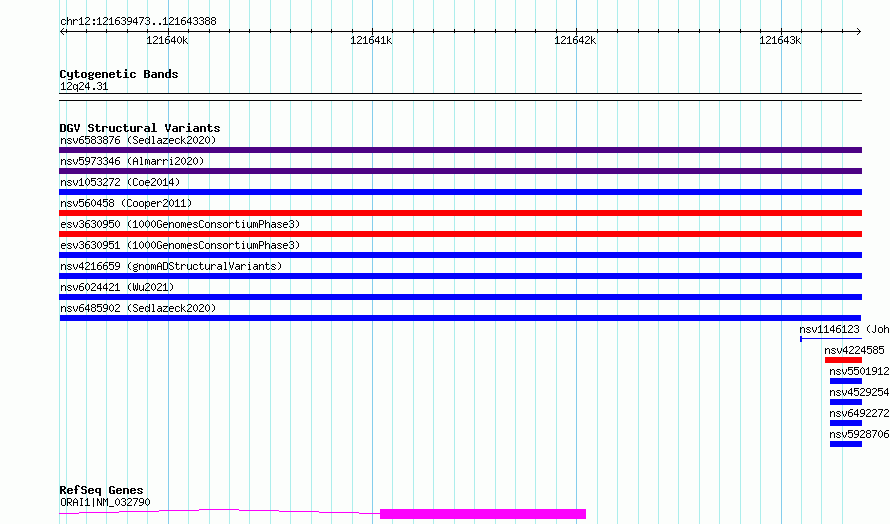Open the nsv1146123 variant label
Screen dimensions: 890x524
844,329
